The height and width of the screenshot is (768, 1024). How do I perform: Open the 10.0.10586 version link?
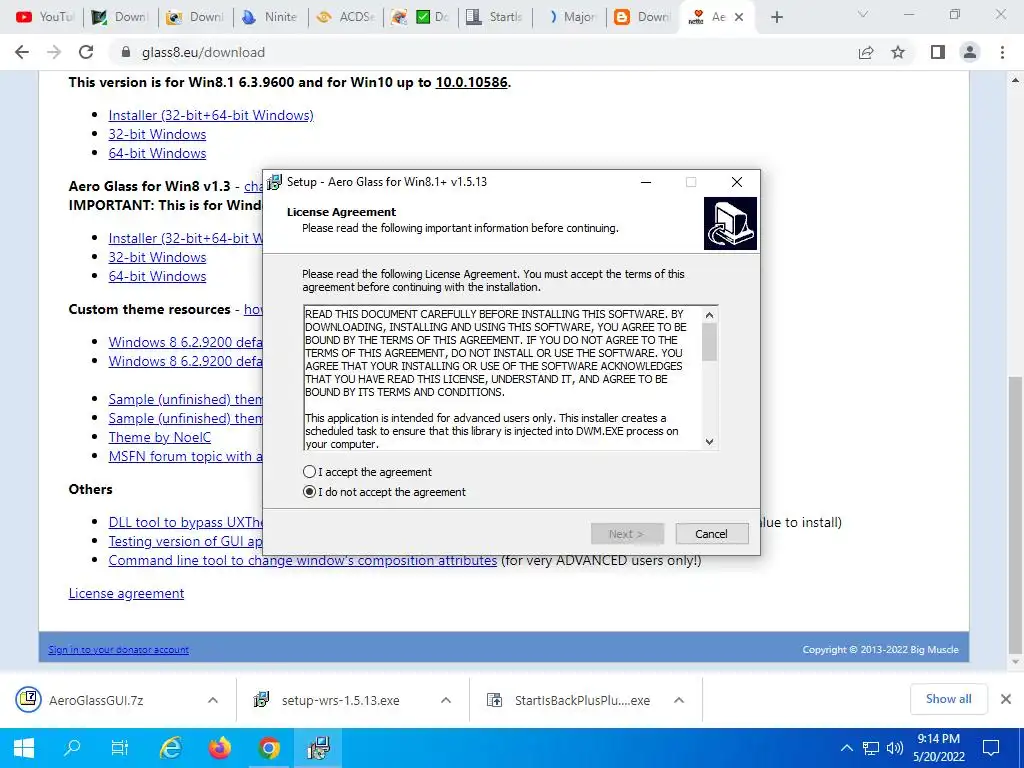[x=472, y=82]
